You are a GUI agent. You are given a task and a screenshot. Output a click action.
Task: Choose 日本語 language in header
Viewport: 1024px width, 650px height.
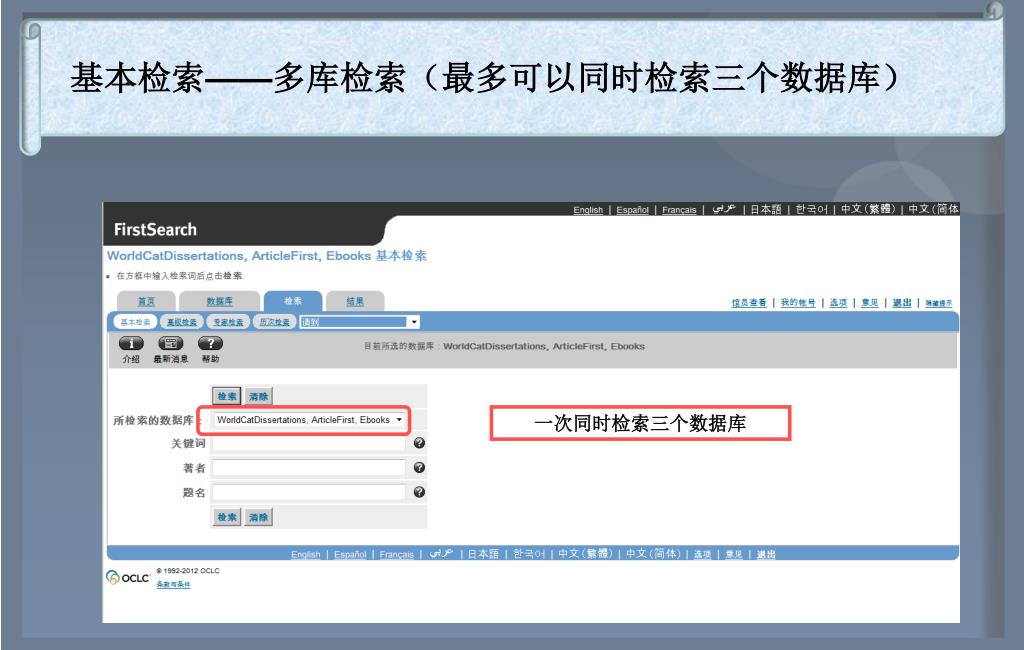[765, 209]
